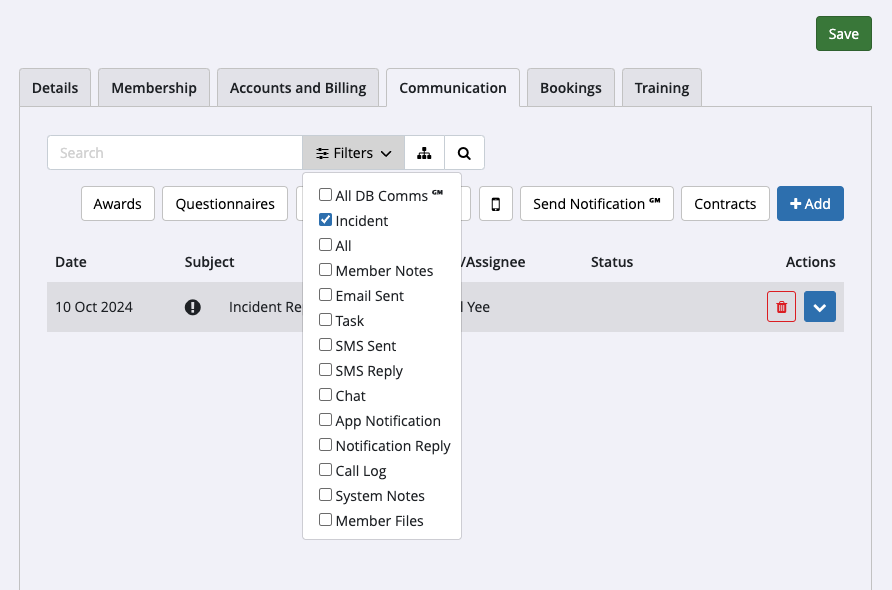Enable the Member Notes filter
This screenshot has height=590, width=892.
(x=325, y=270)
